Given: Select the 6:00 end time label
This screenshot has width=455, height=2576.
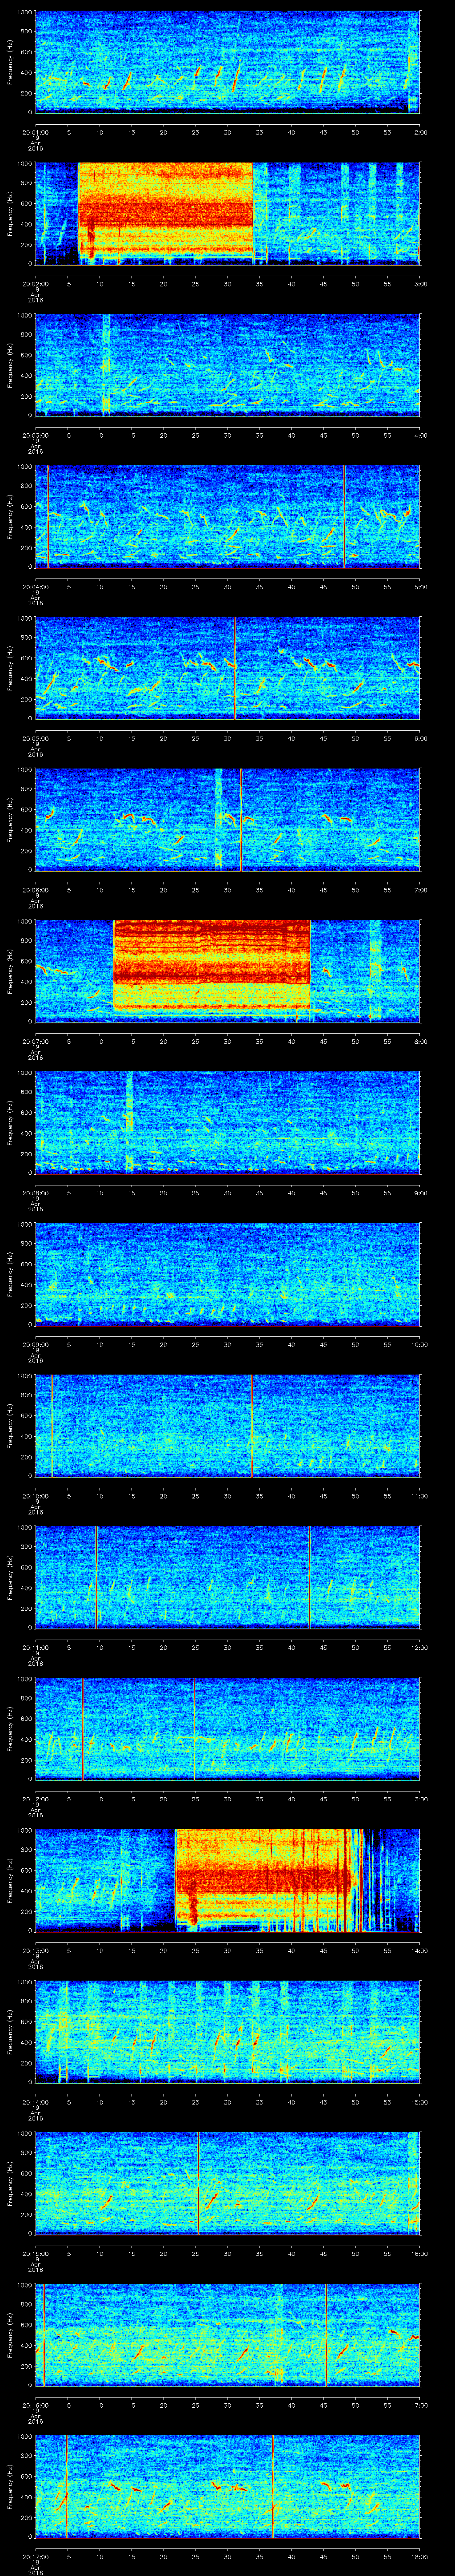Looking at the screenshot, I should pos(420,738).
